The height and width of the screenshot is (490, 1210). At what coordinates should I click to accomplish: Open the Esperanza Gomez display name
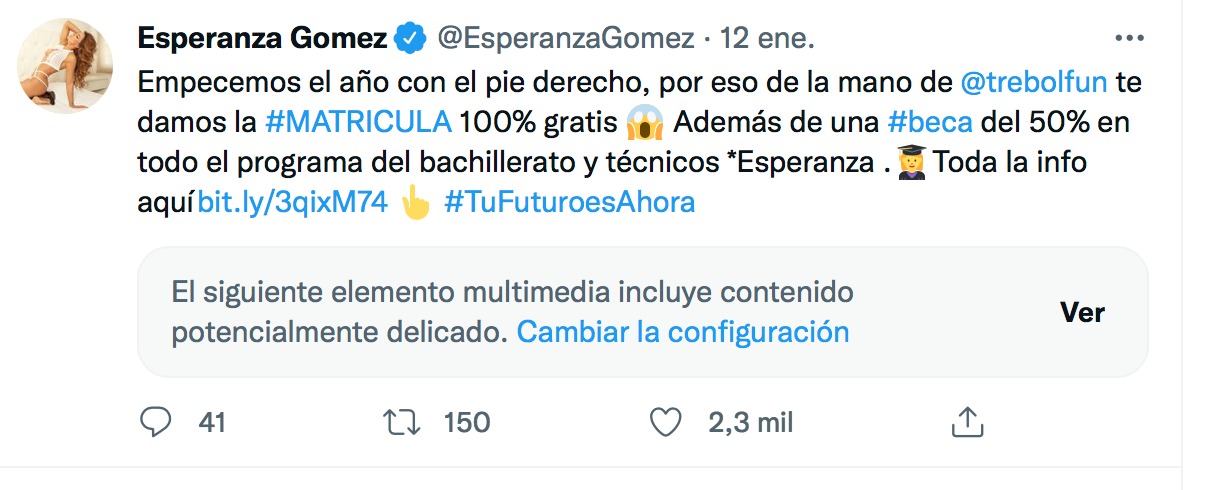(x=263, y=39)
